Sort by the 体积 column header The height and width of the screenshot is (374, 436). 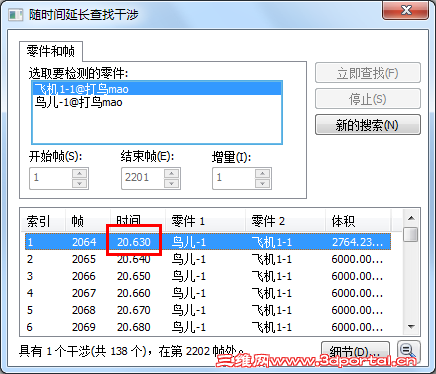click(358, 220)
